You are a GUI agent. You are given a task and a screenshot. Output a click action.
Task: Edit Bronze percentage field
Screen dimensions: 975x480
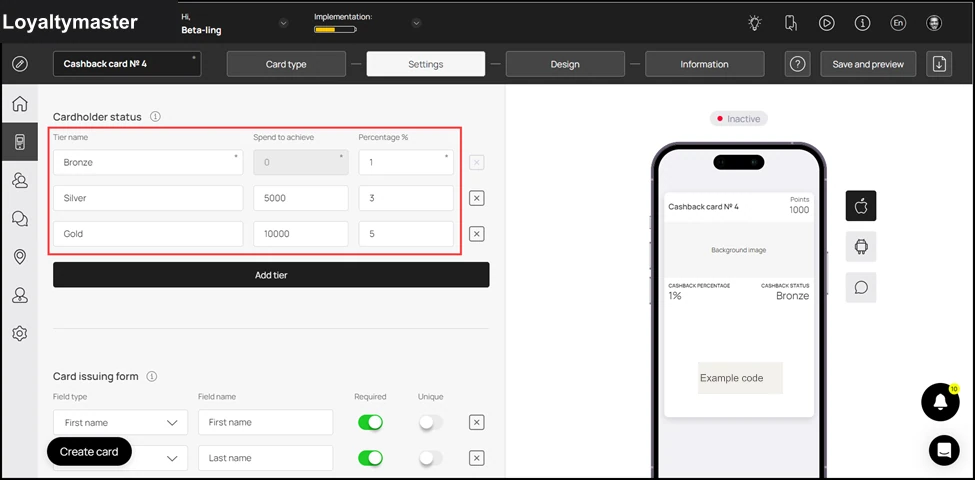(406, 162)
